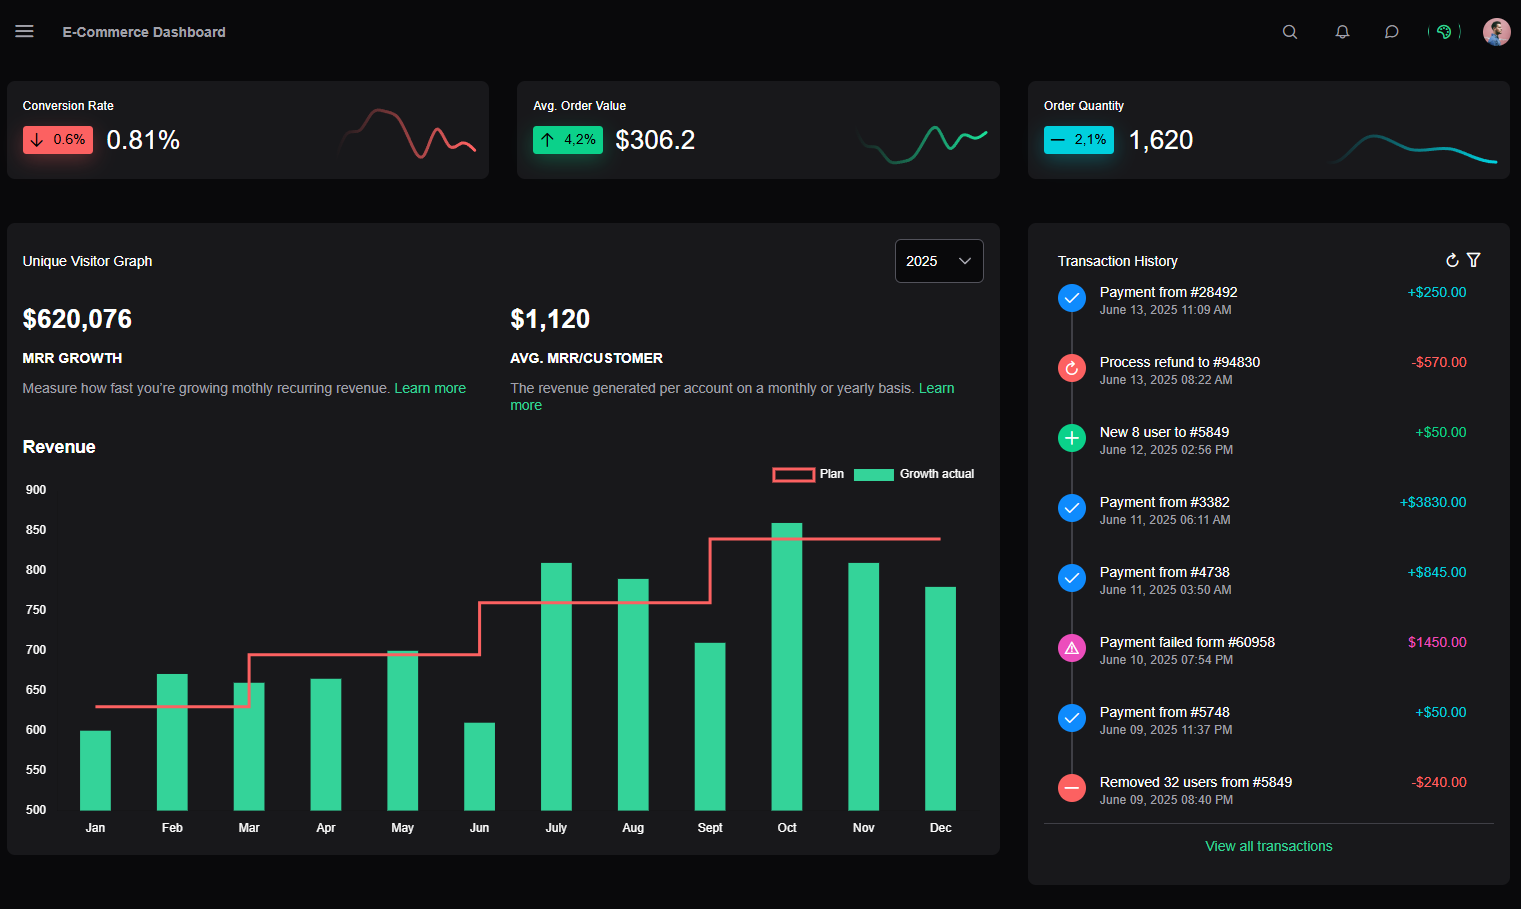
Task: Open the MRR GROWTH section heading
Action: click(72, 357)
